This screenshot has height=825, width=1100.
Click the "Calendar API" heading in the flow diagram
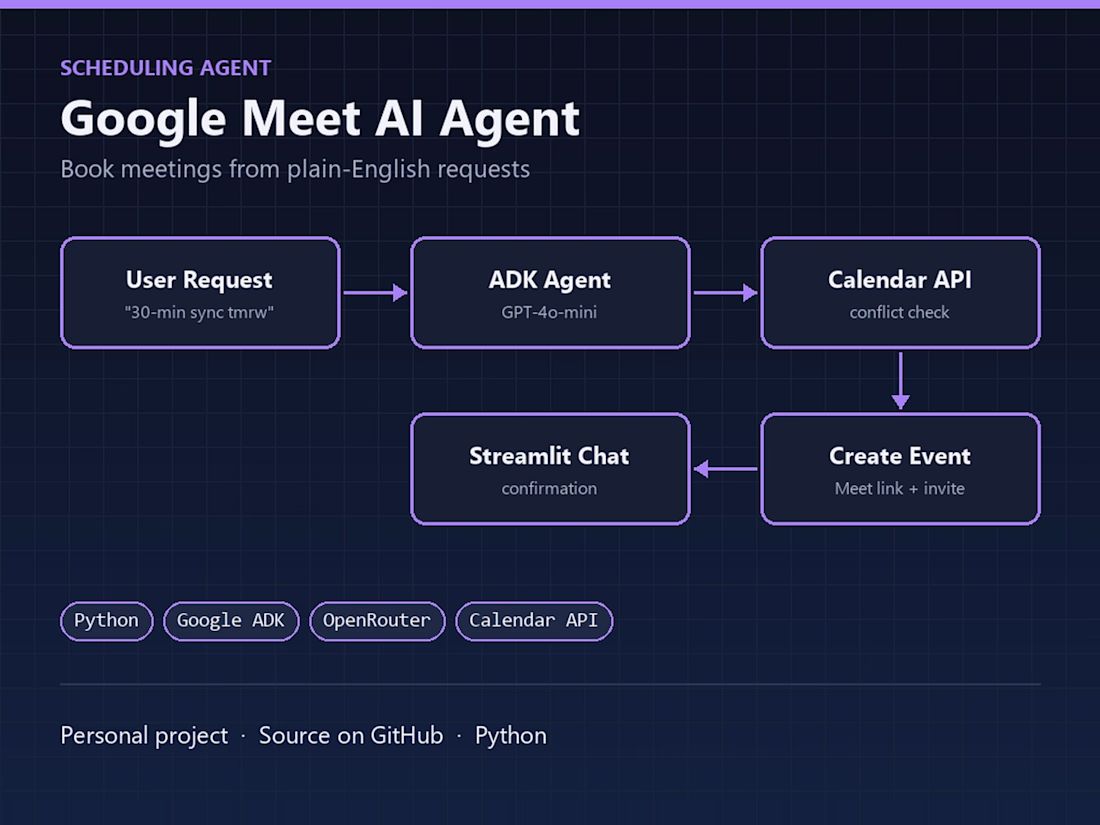pyautogui.click(x=900, y=280)
